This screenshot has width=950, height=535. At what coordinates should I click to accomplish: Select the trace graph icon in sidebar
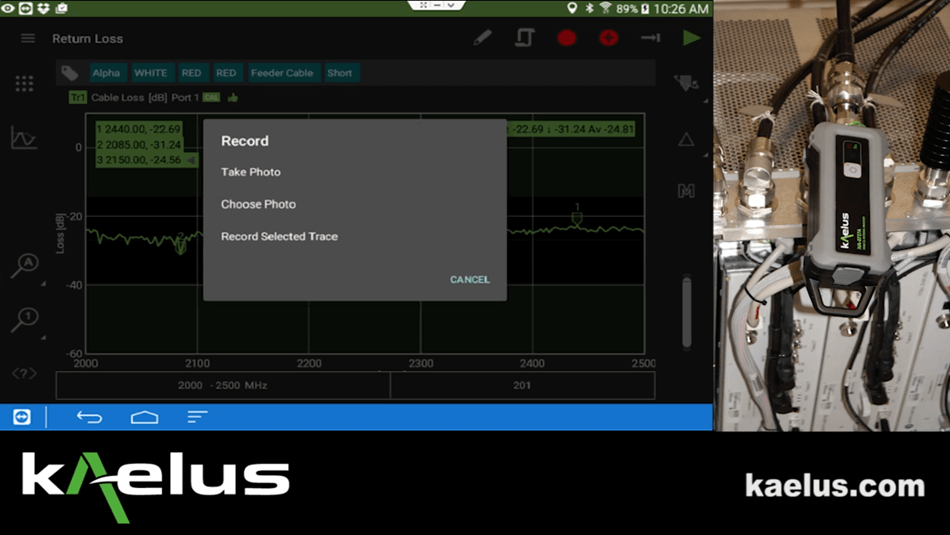24,138
